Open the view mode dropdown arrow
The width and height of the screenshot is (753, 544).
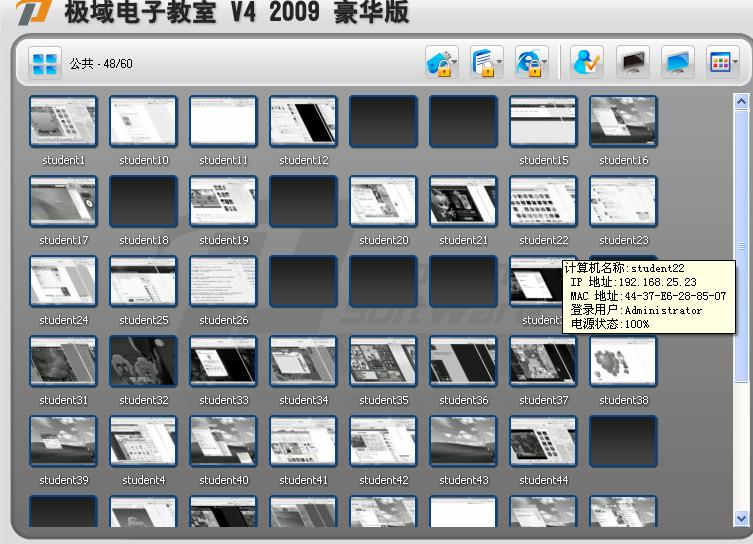[x=735, y=62]
